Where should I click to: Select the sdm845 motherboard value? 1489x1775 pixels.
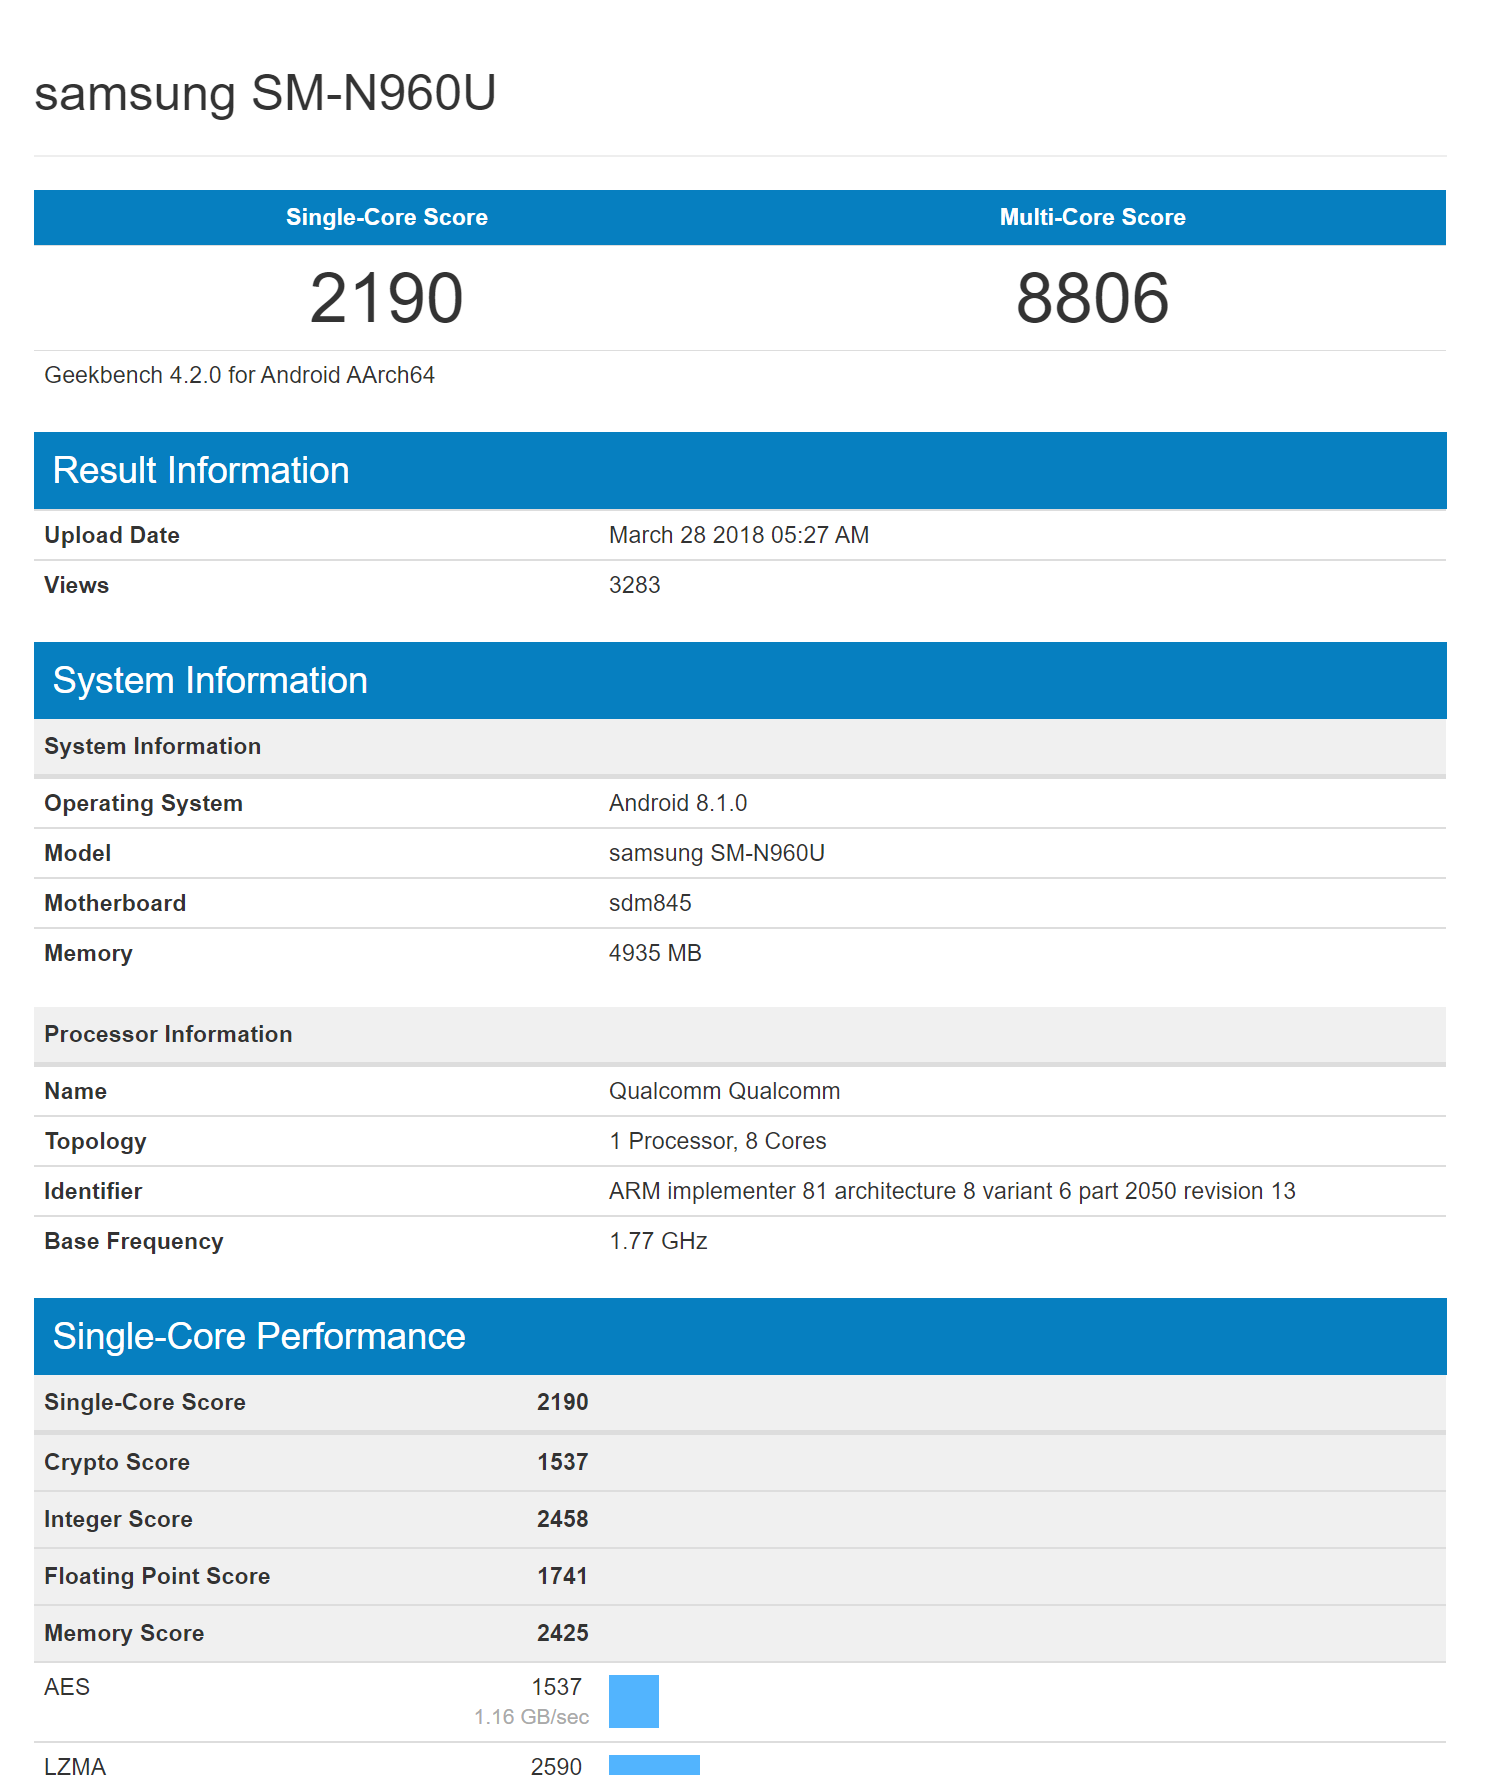point(650,903)
